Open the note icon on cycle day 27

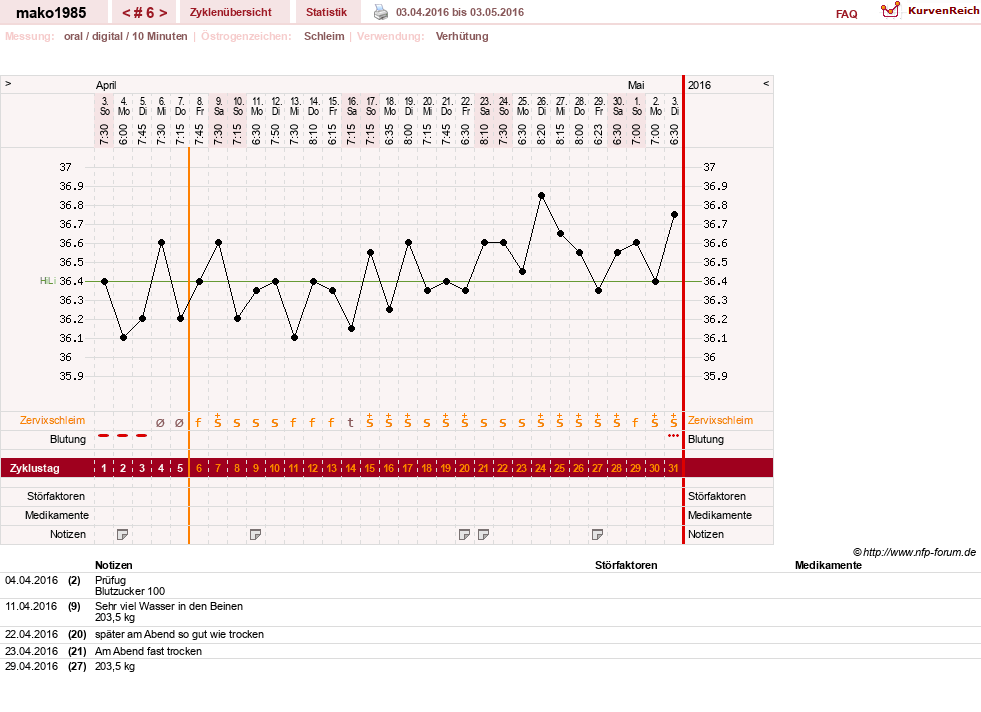coord(597,534)
